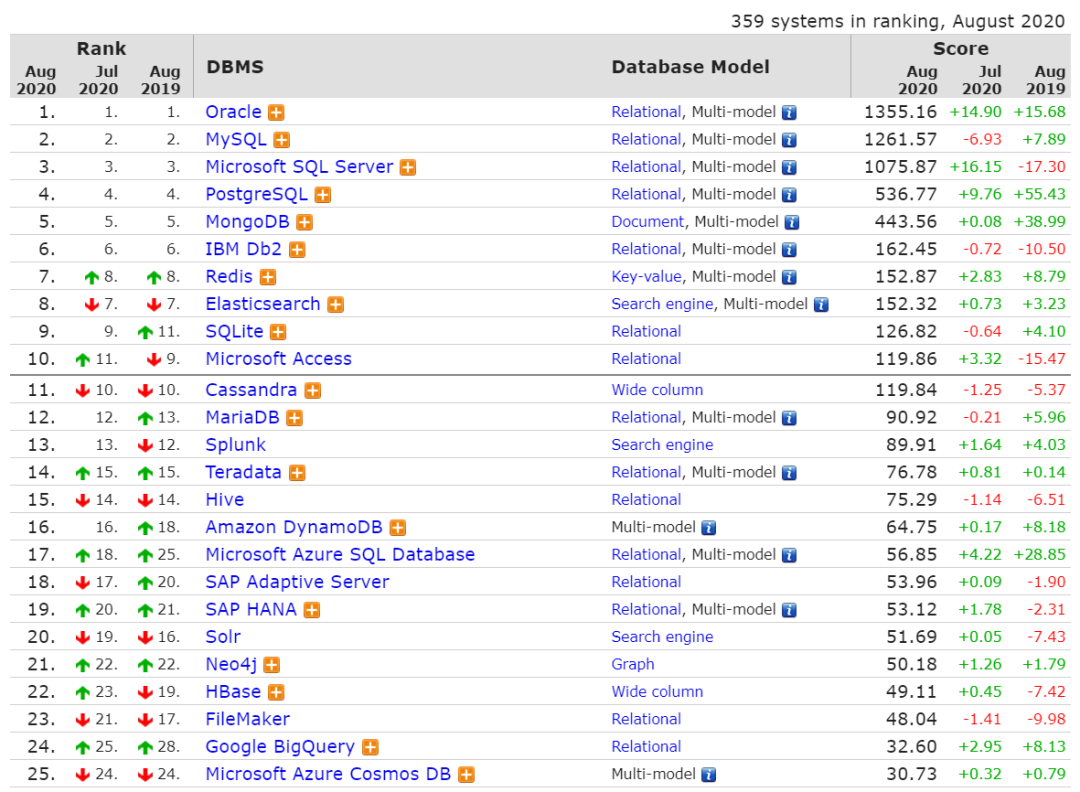Open the Hive link
Screen dimensions: 1080x792
tap(225, 499)
